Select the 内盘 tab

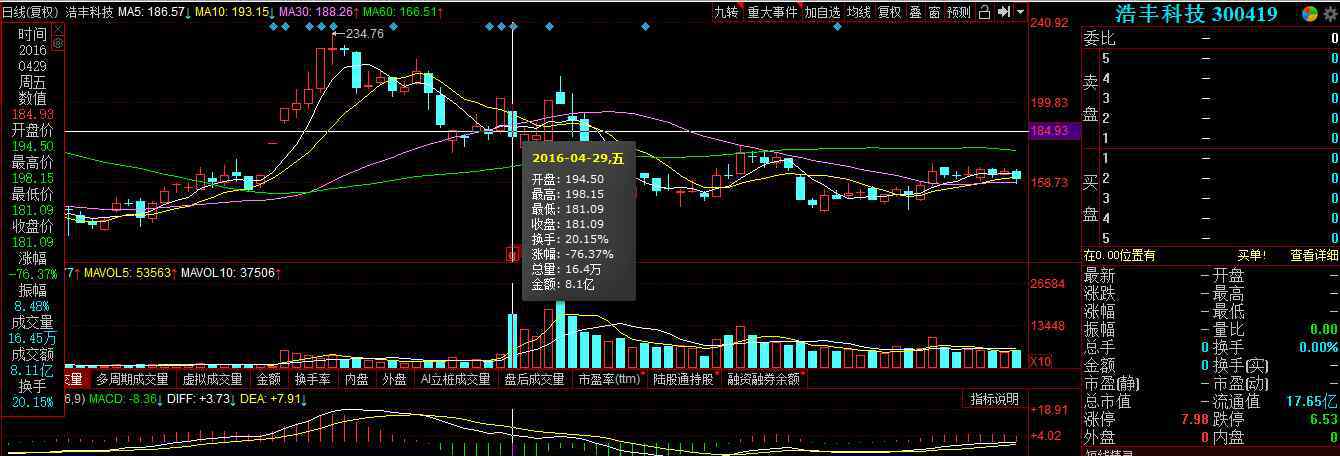(x=356, y=380)
